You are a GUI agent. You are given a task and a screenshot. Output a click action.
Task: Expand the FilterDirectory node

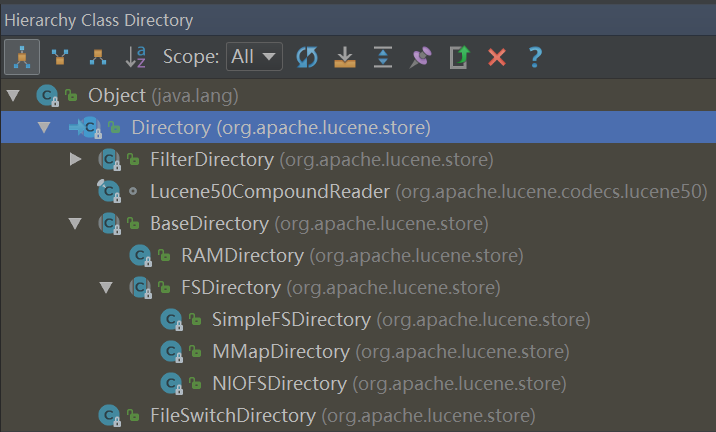coord(76,160)
